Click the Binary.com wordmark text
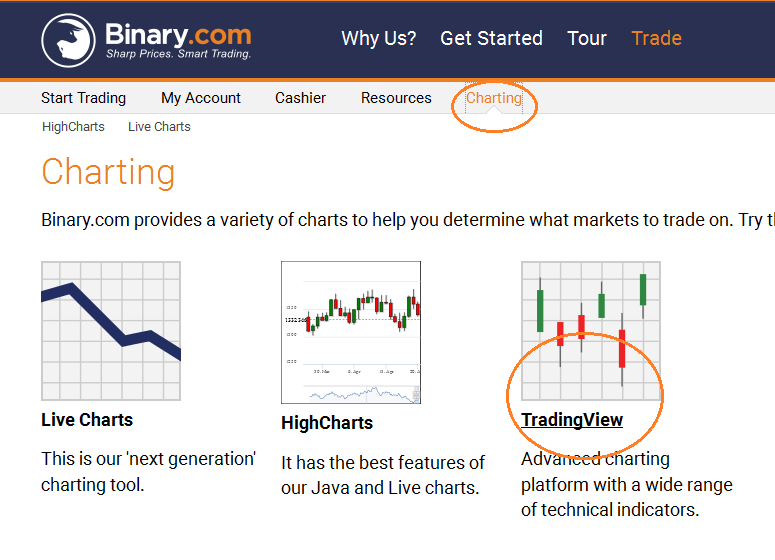This screenshot has height=560, width=775. pos(178,35)
